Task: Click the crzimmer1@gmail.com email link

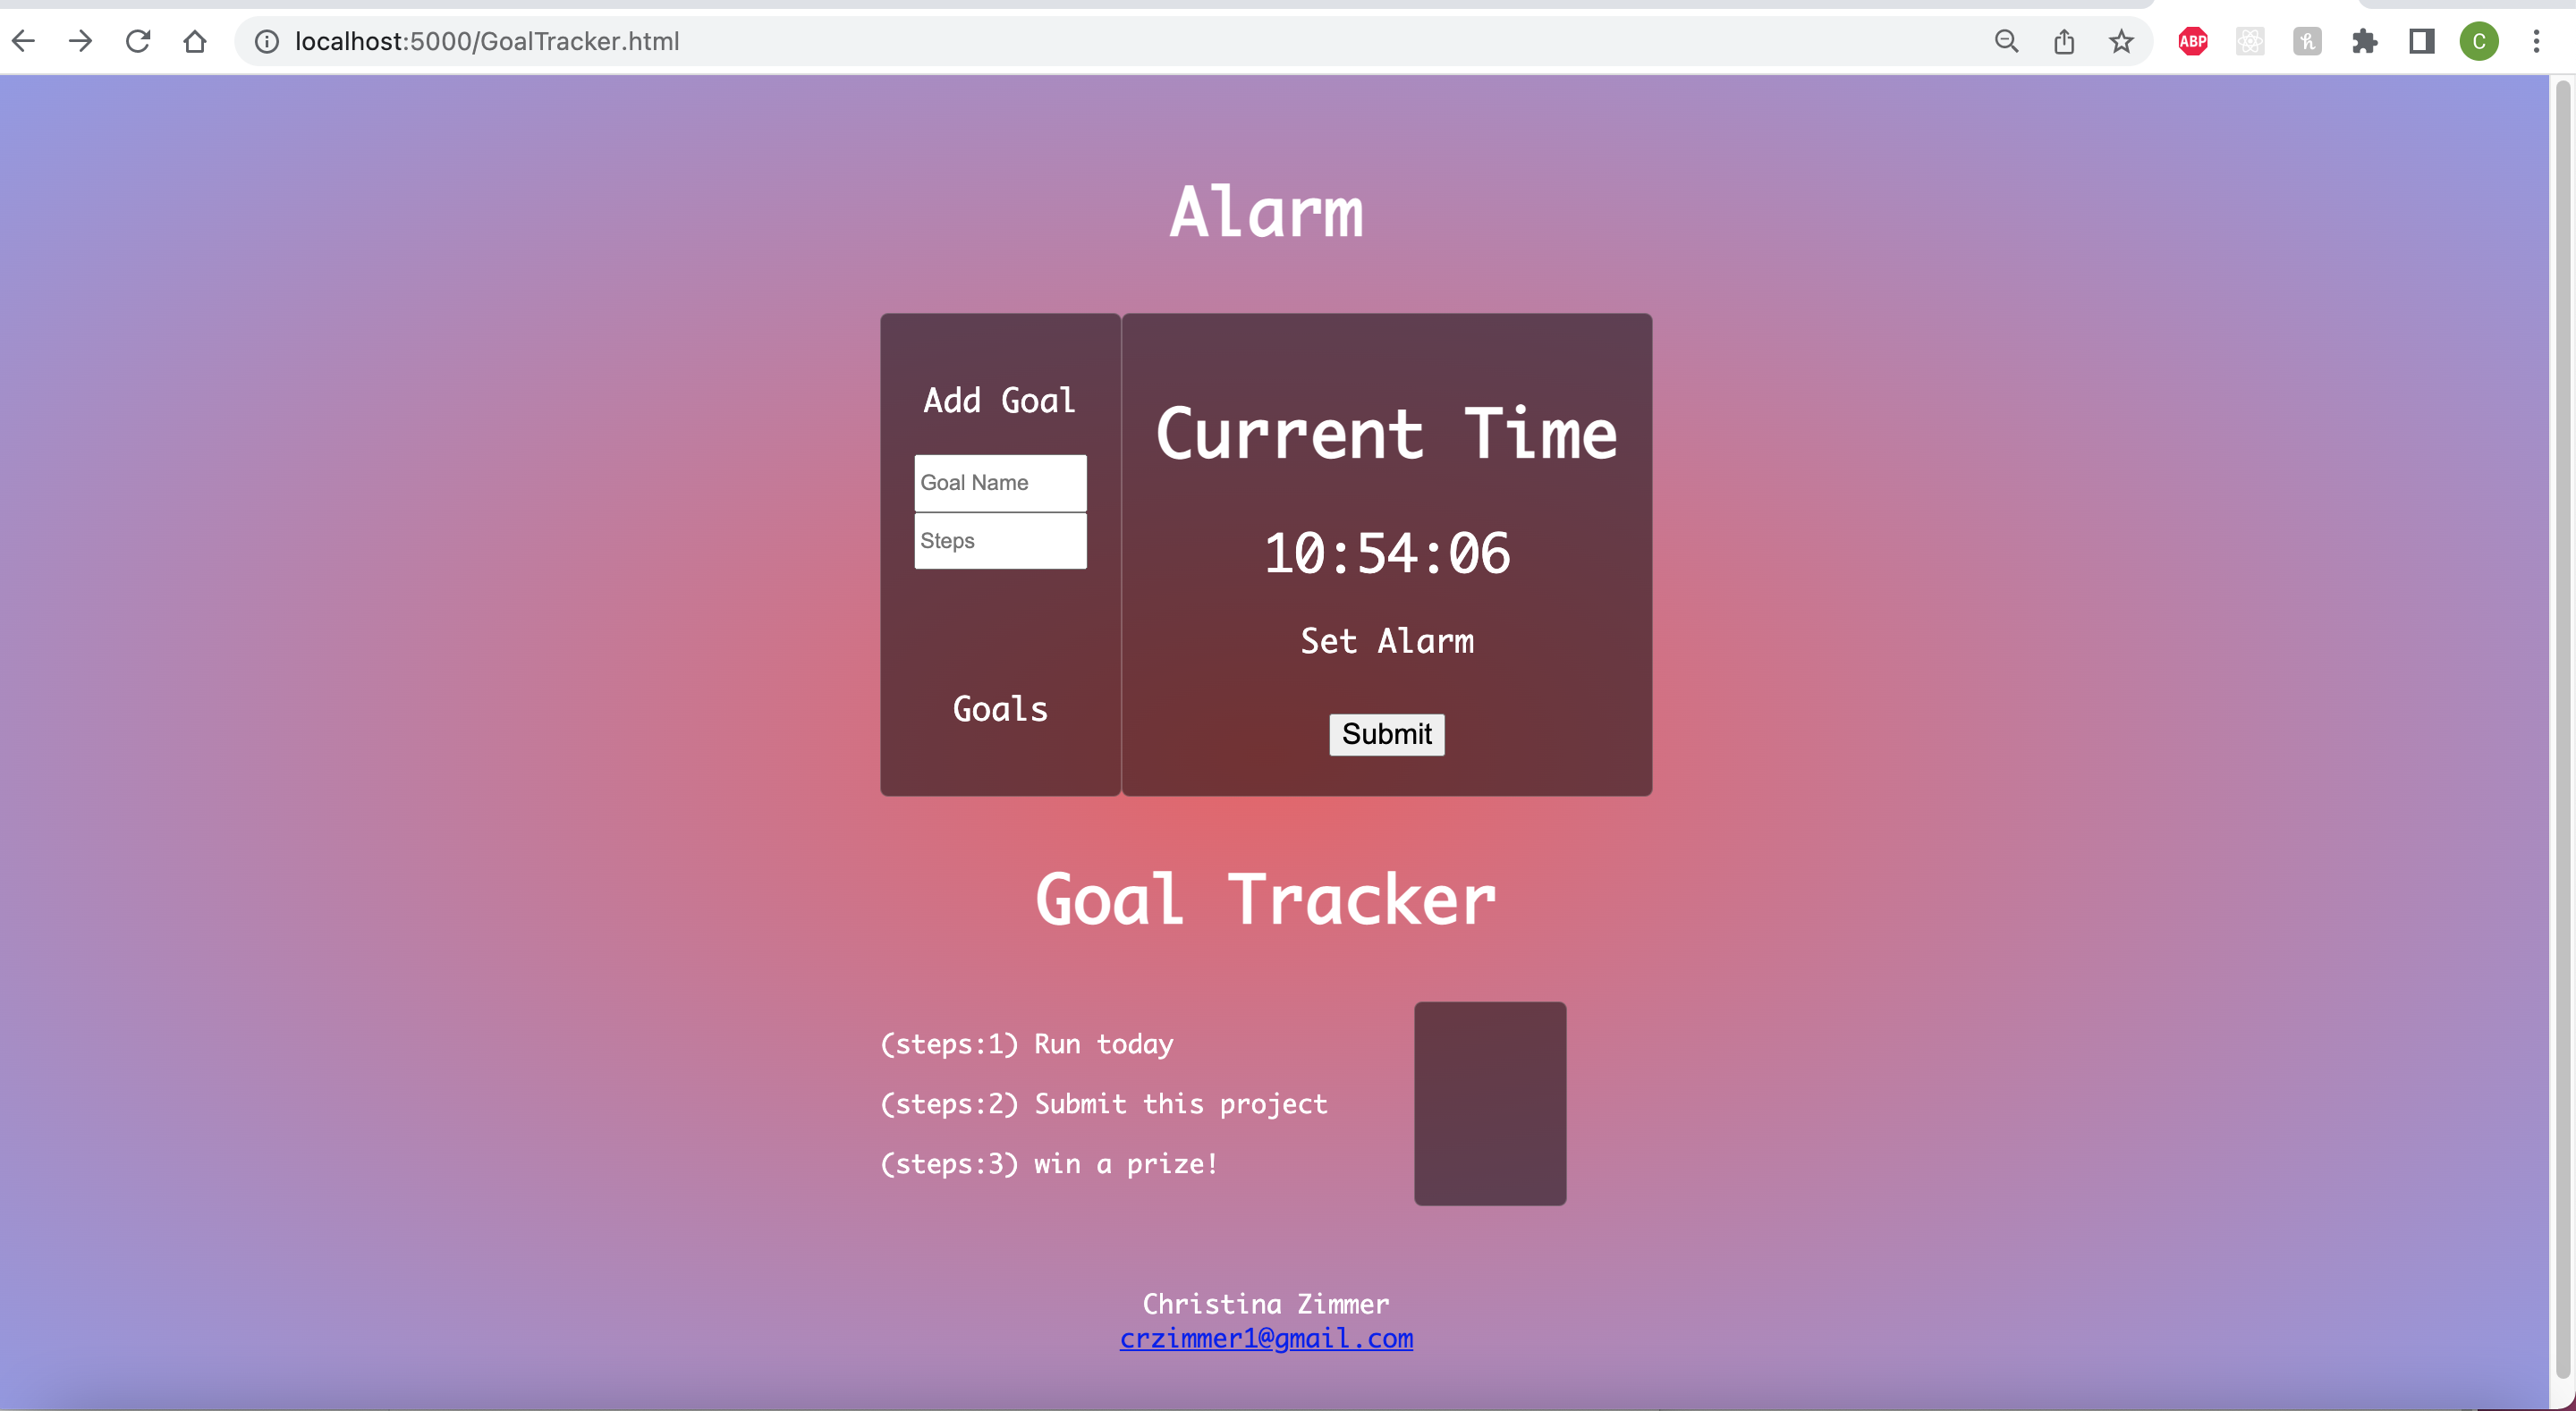Action: 1266,1338
